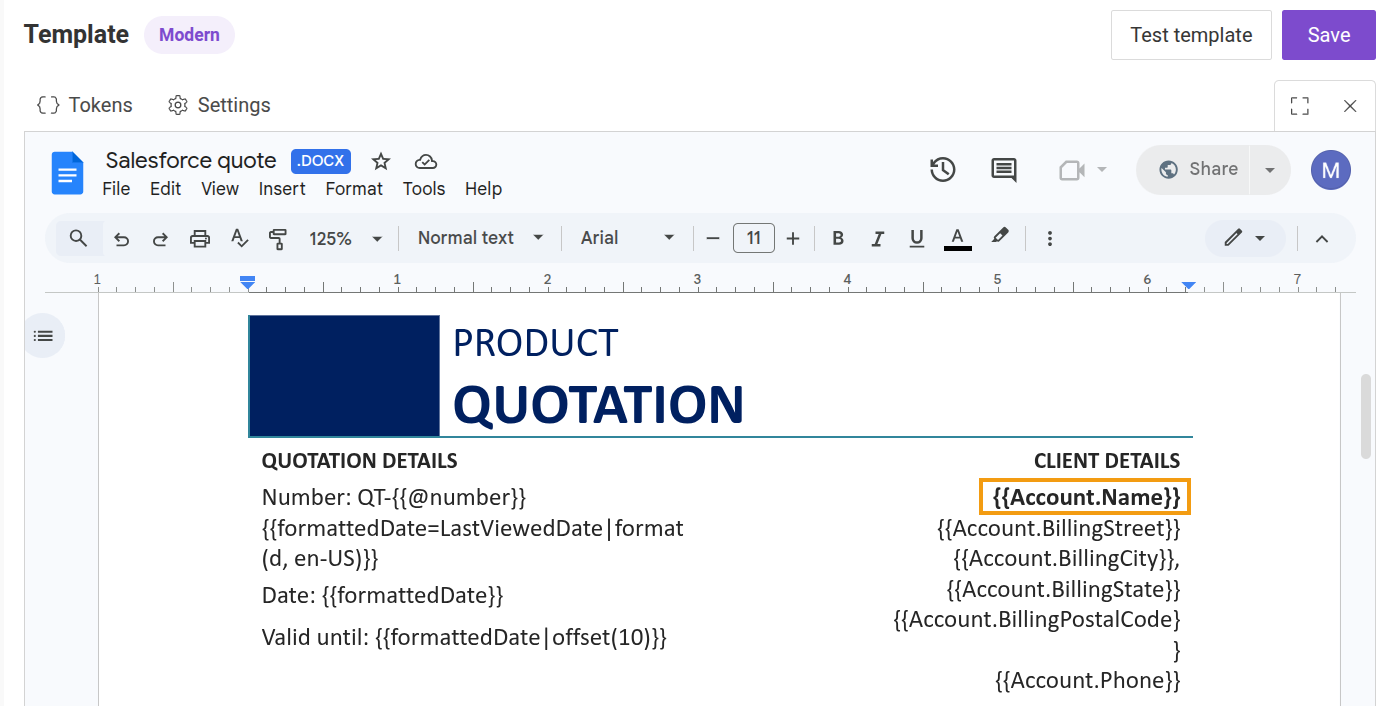Expand the Arial font dropdown
The width and height of the screenshot is (1381, 706).
click(x=628, y=238)
